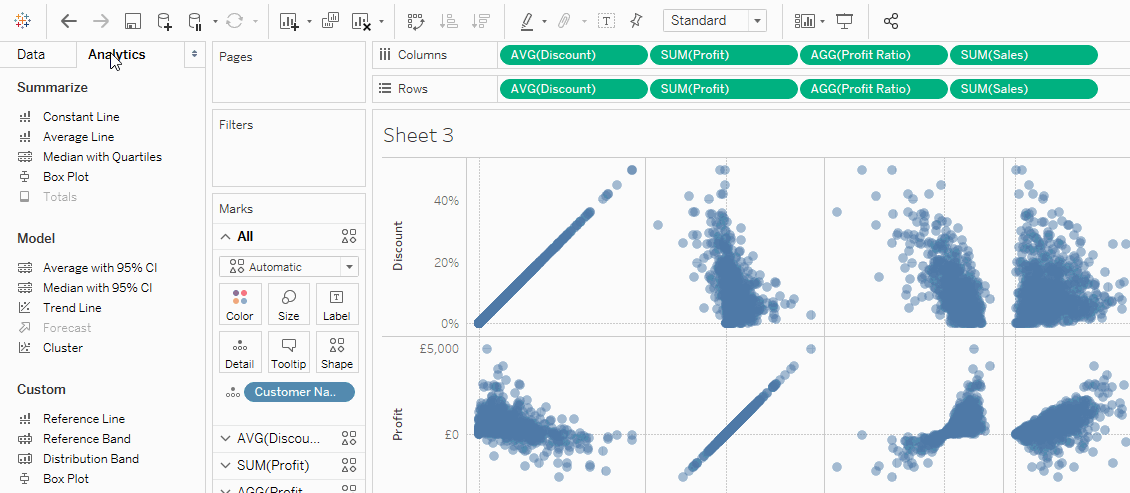Click the SUM(Sales) pill on Columns shelf
Screen dimensions: 1130x493
tap(1023, 55)
